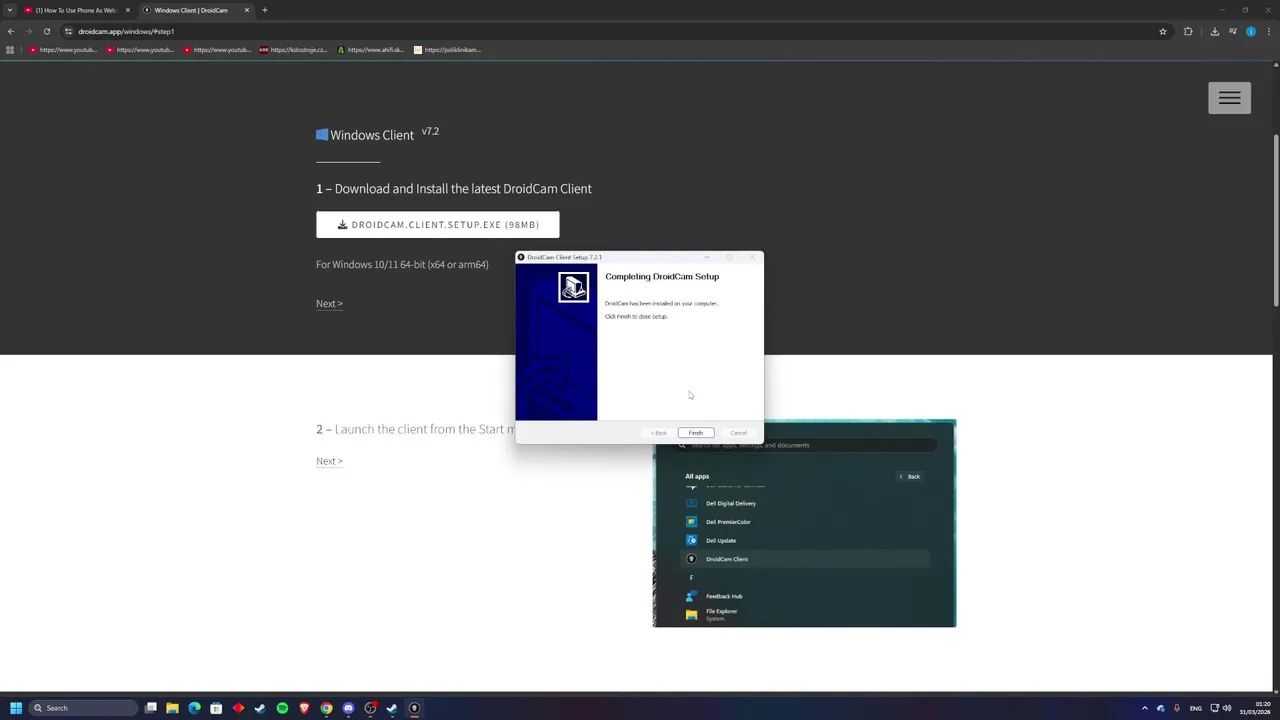Open the apps grid in bookmarks bar
This screenshot has width=1280, height=720.
coord(10,50)
